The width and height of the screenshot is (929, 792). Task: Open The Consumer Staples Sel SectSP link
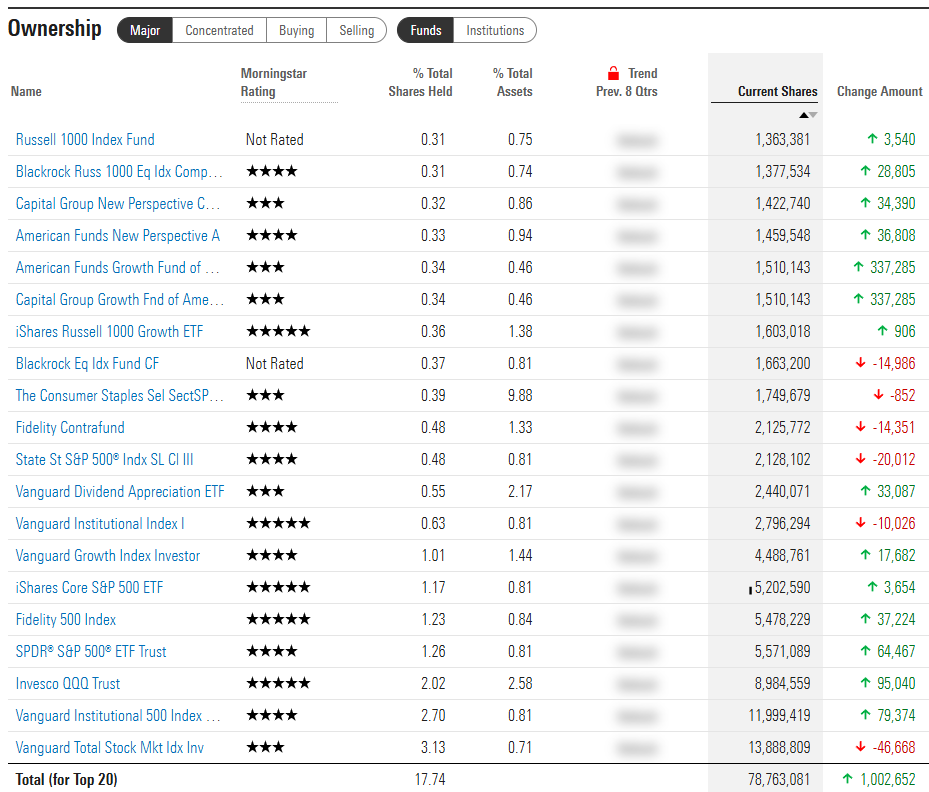tap(120, 396)
